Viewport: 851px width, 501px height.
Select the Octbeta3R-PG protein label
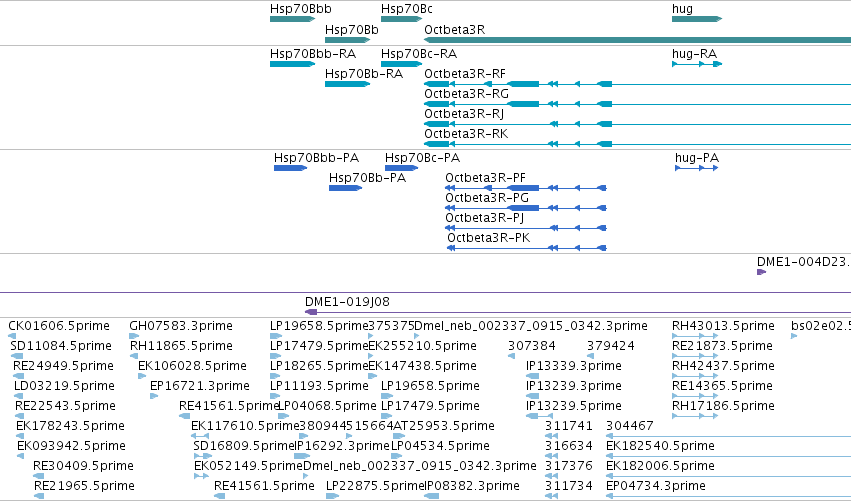487,198
